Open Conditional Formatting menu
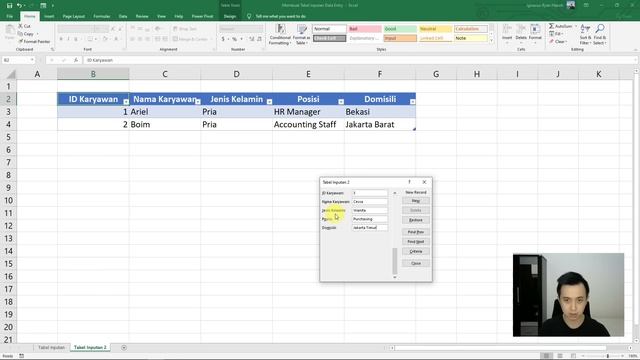 coord(280,34)
